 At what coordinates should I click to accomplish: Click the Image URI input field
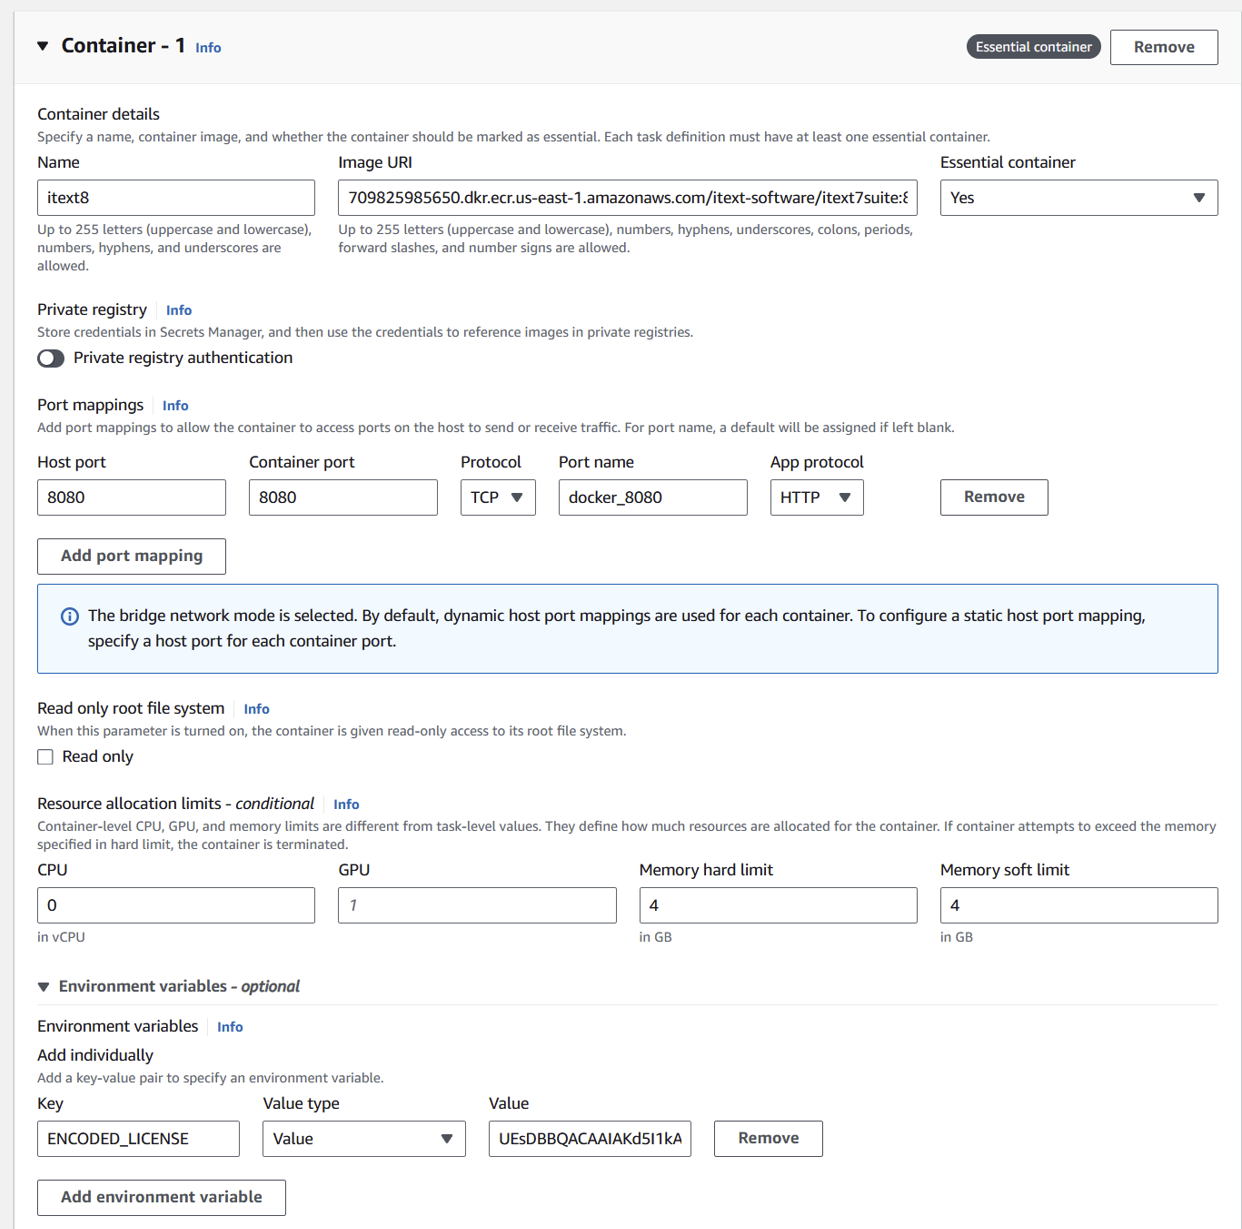(627, 198)
